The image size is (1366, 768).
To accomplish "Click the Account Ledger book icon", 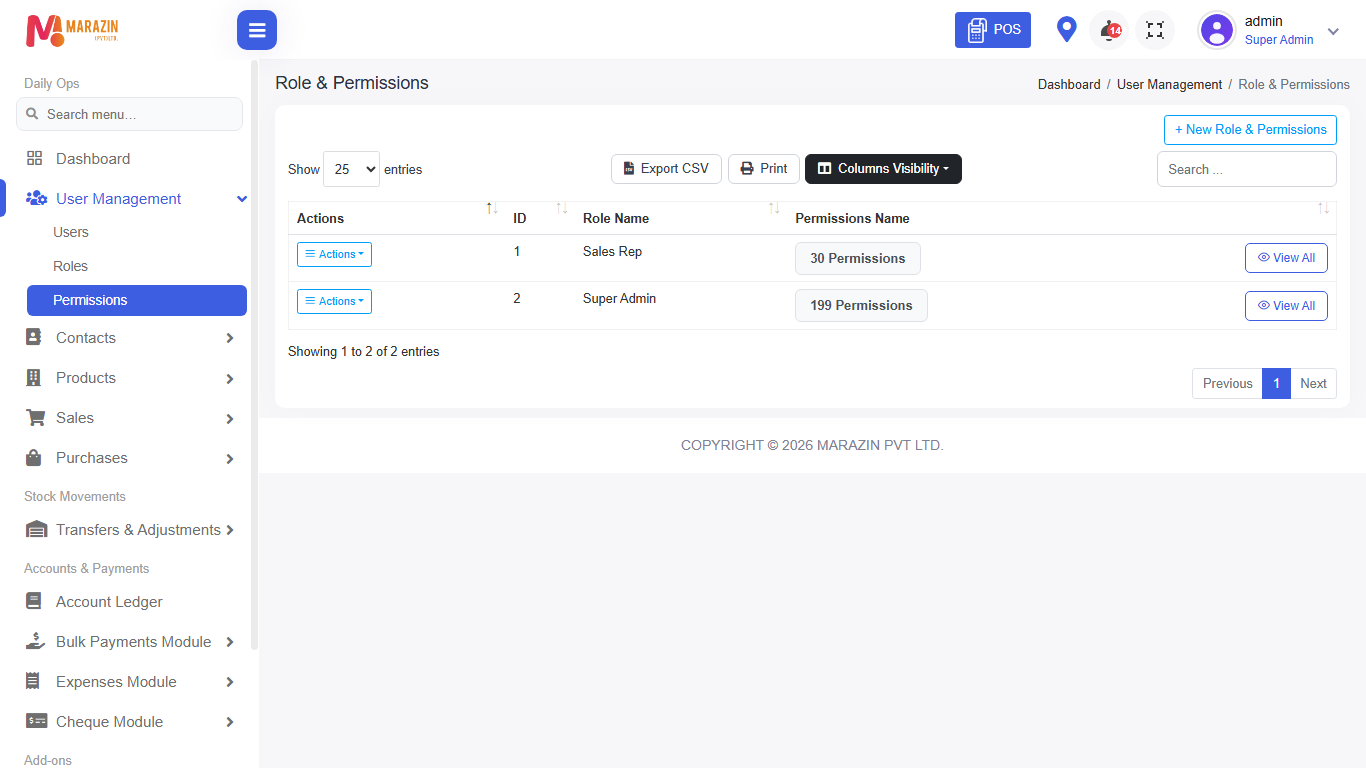I will point(34,602).
